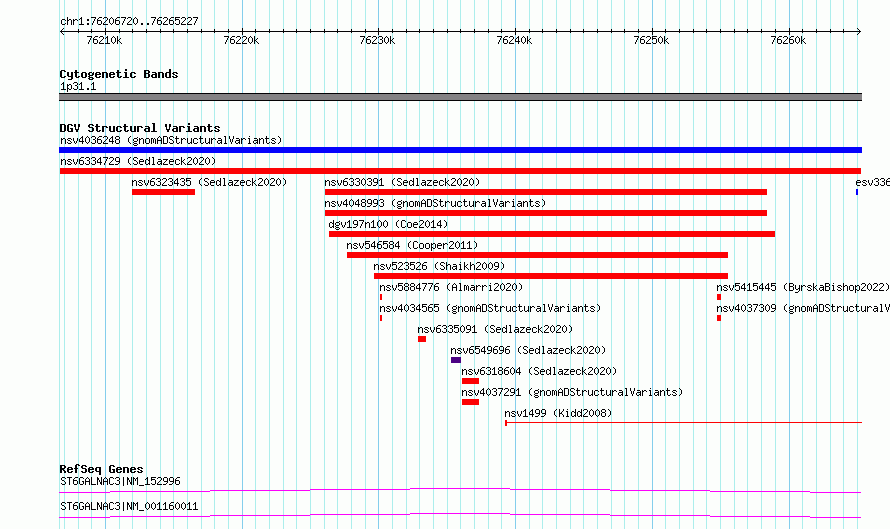The image size is (890, 529).
Task: Open the nsv5415445 (ByrskaBishop2022) label
Action: (803, 287)
